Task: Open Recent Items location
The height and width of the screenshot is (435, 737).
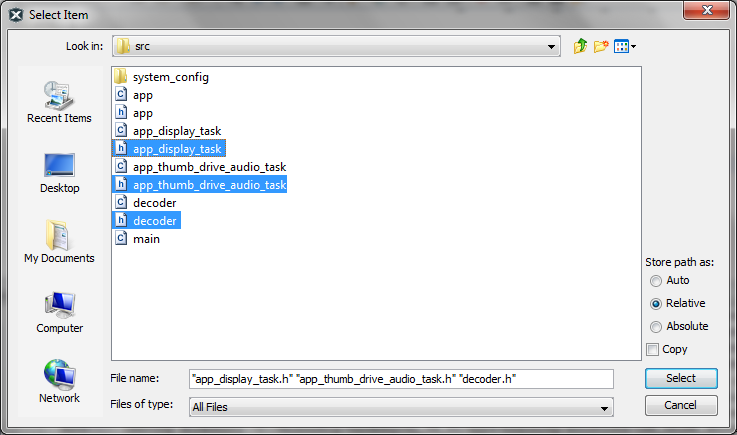Action: click(59, 102)
